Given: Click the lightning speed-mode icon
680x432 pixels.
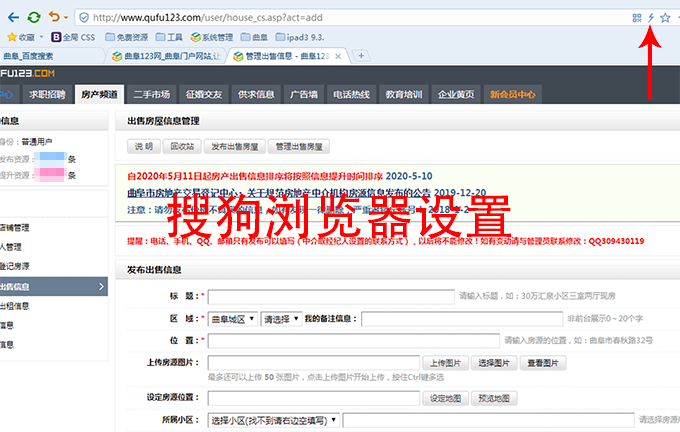Looking at the screenshot, I should tap(651, 17).
